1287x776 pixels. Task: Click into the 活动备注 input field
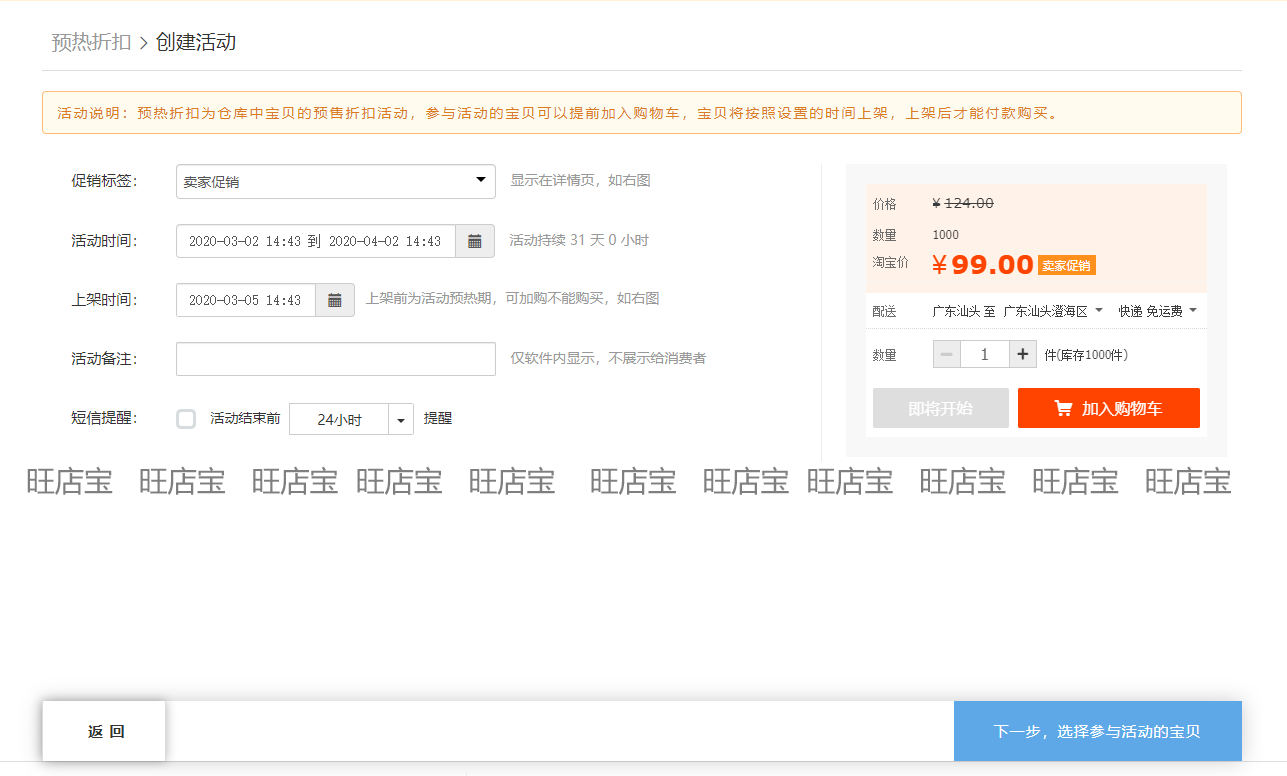(336, 359)
